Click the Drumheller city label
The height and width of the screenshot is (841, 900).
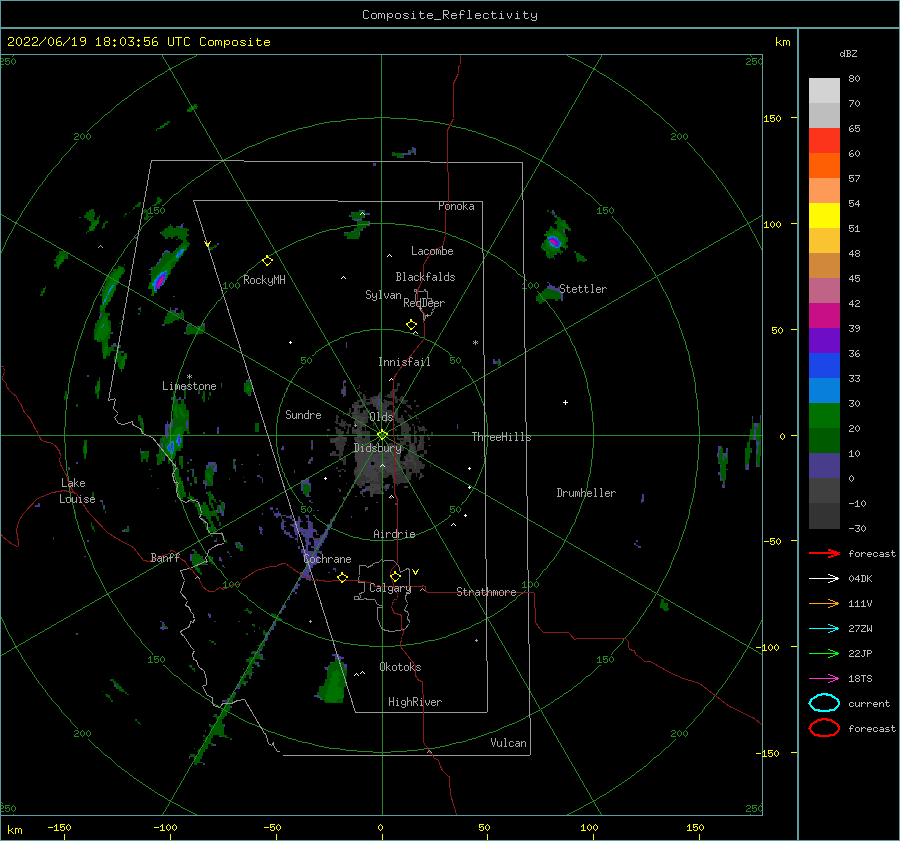click(586, 493)
